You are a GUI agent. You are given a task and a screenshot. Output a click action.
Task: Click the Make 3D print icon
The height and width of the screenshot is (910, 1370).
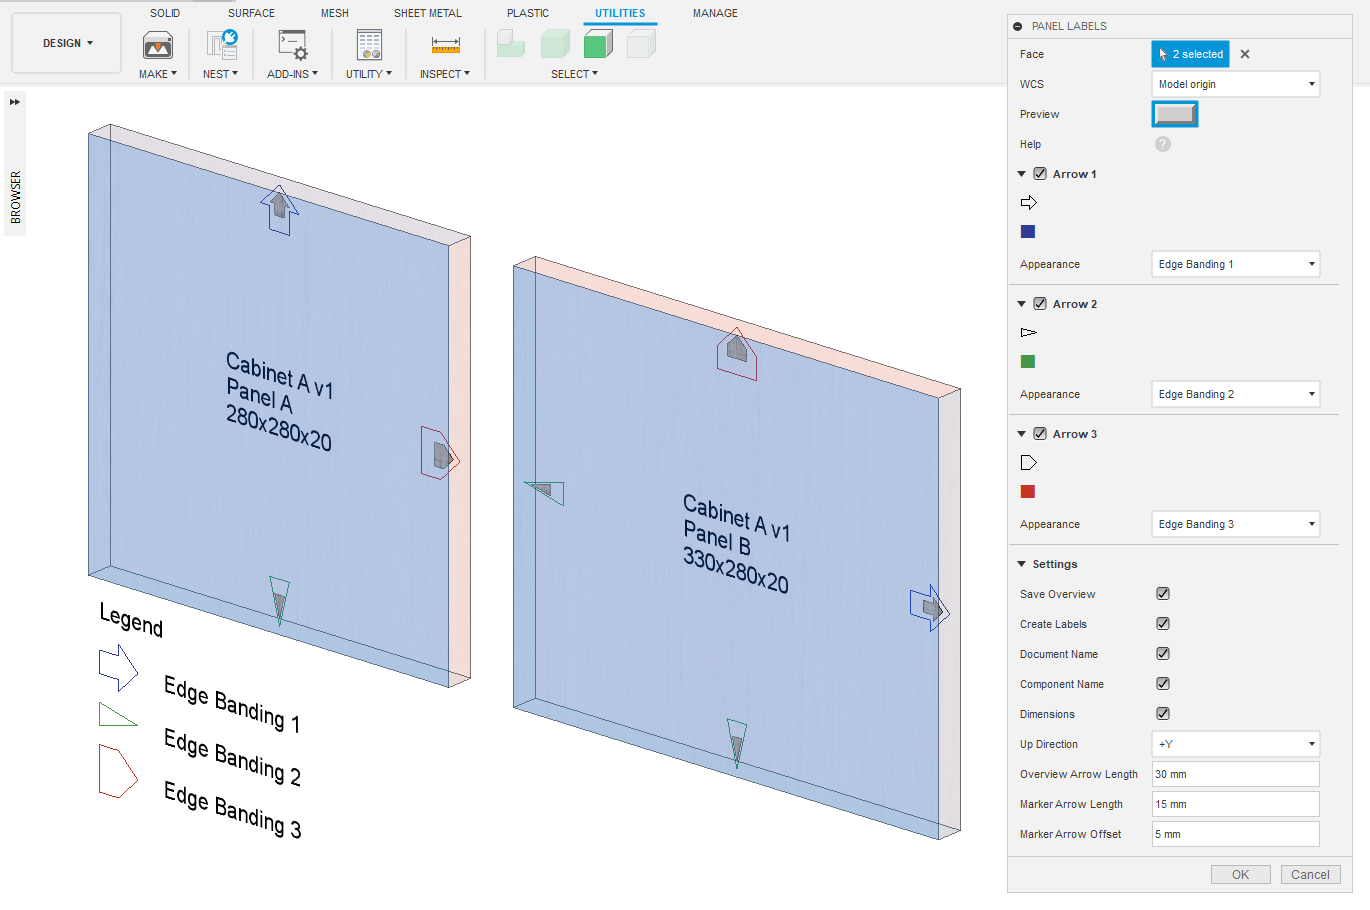point(158,45)
